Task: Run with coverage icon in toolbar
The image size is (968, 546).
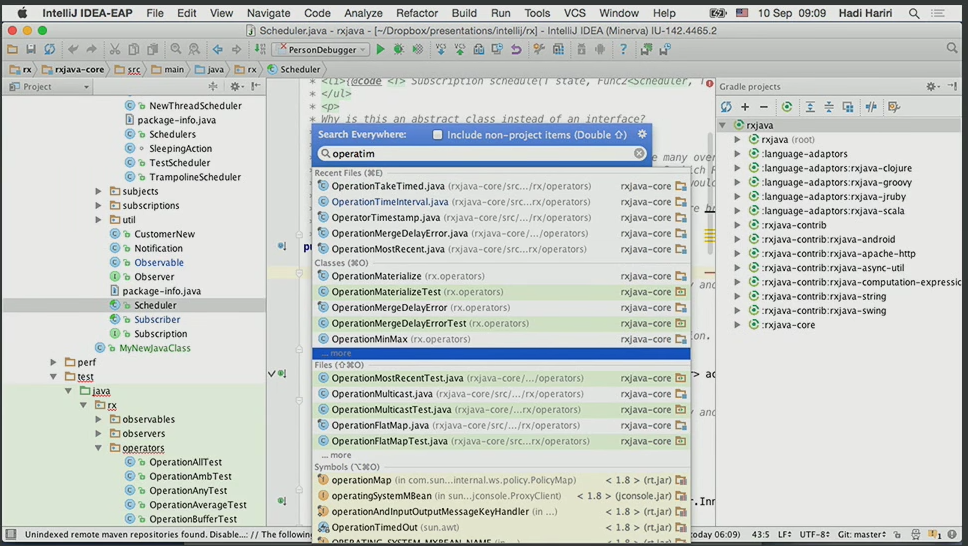Action: (418, 49)
